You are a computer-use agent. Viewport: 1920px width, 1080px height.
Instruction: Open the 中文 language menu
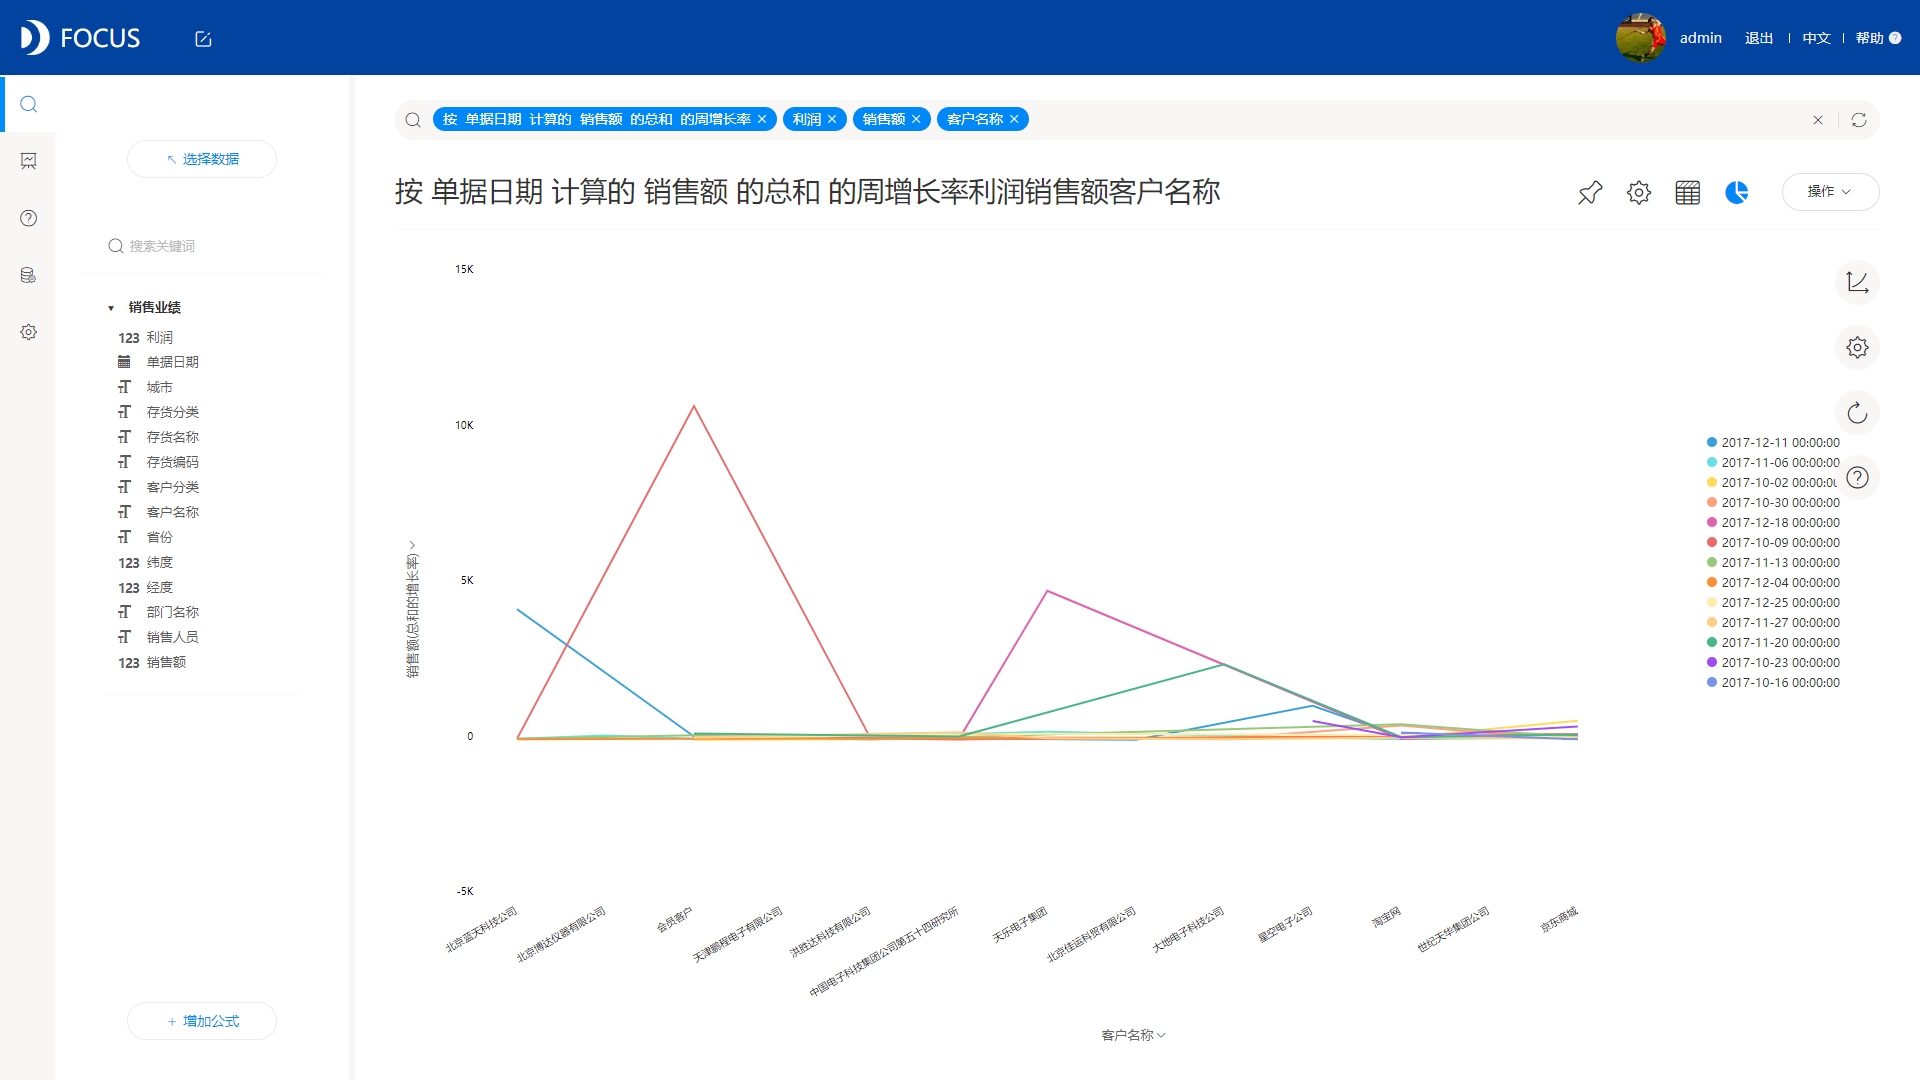1816,37
